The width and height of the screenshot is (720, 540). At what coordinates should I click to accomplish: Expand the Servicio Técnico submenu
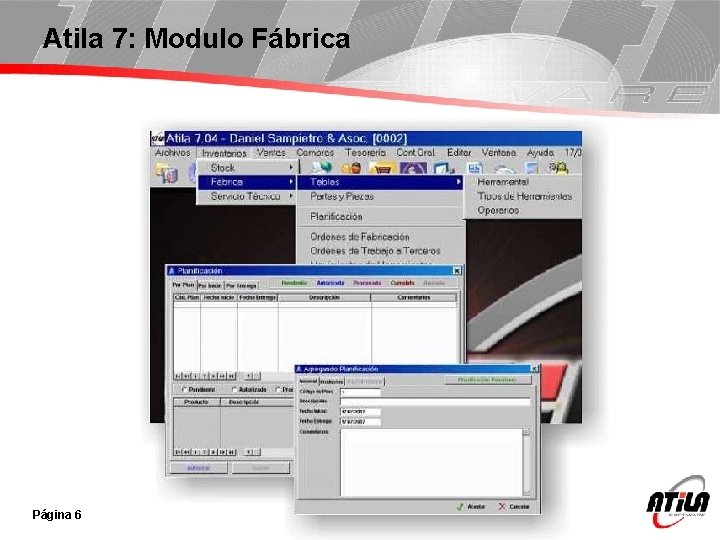click(x=247, y=196)
